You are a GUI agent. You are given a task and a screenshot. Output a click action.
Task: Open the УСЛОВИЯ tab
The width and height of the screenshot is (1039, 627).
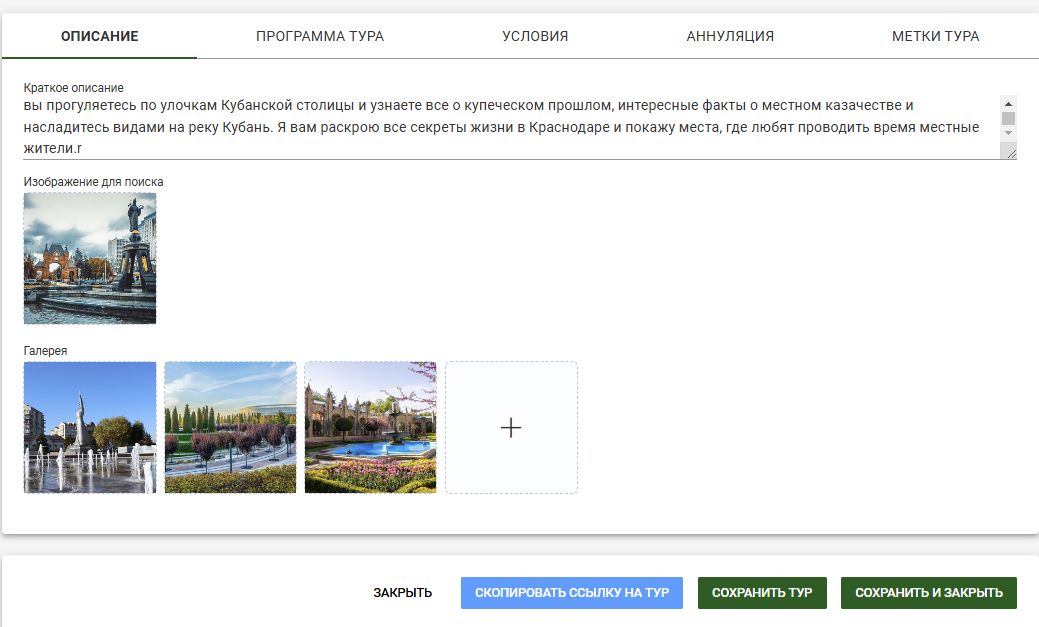(x=535, y=36)
